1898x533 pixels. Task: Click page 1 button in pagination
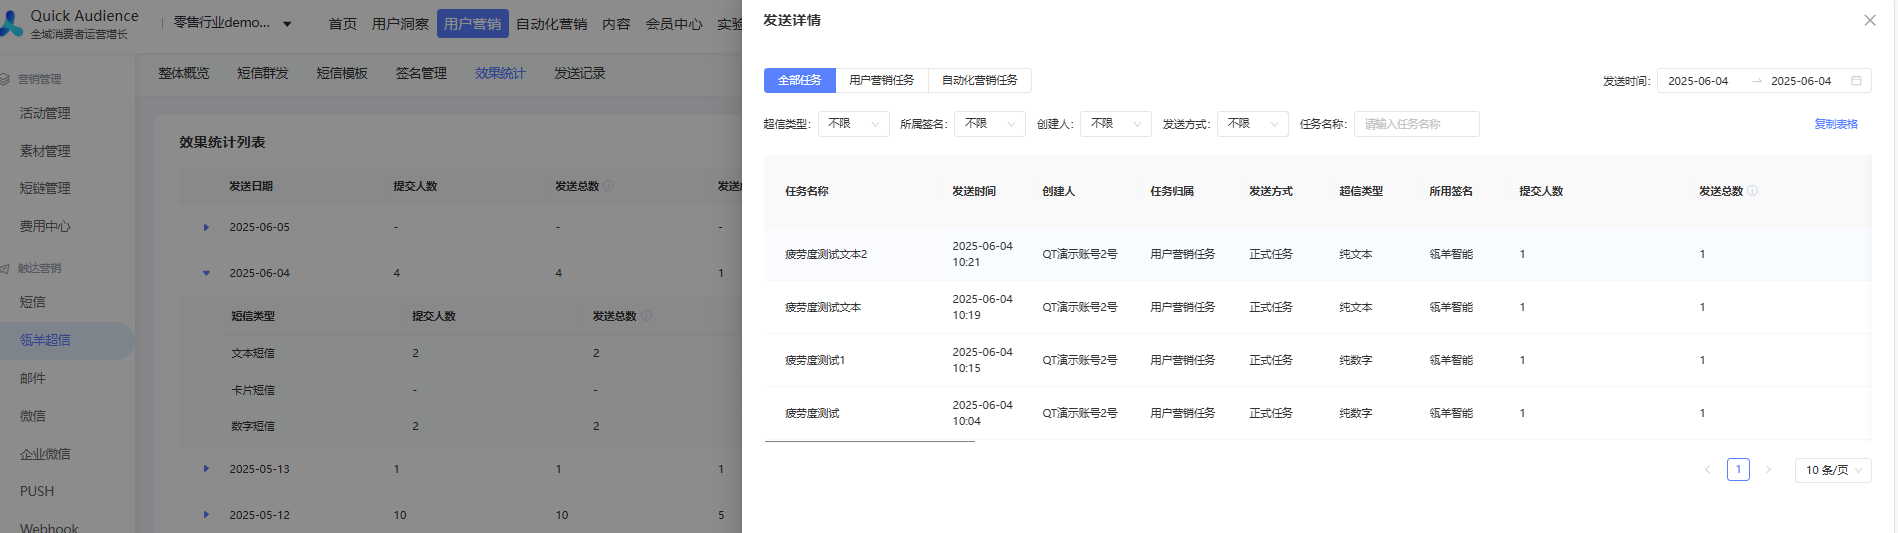click(1738, 470)
